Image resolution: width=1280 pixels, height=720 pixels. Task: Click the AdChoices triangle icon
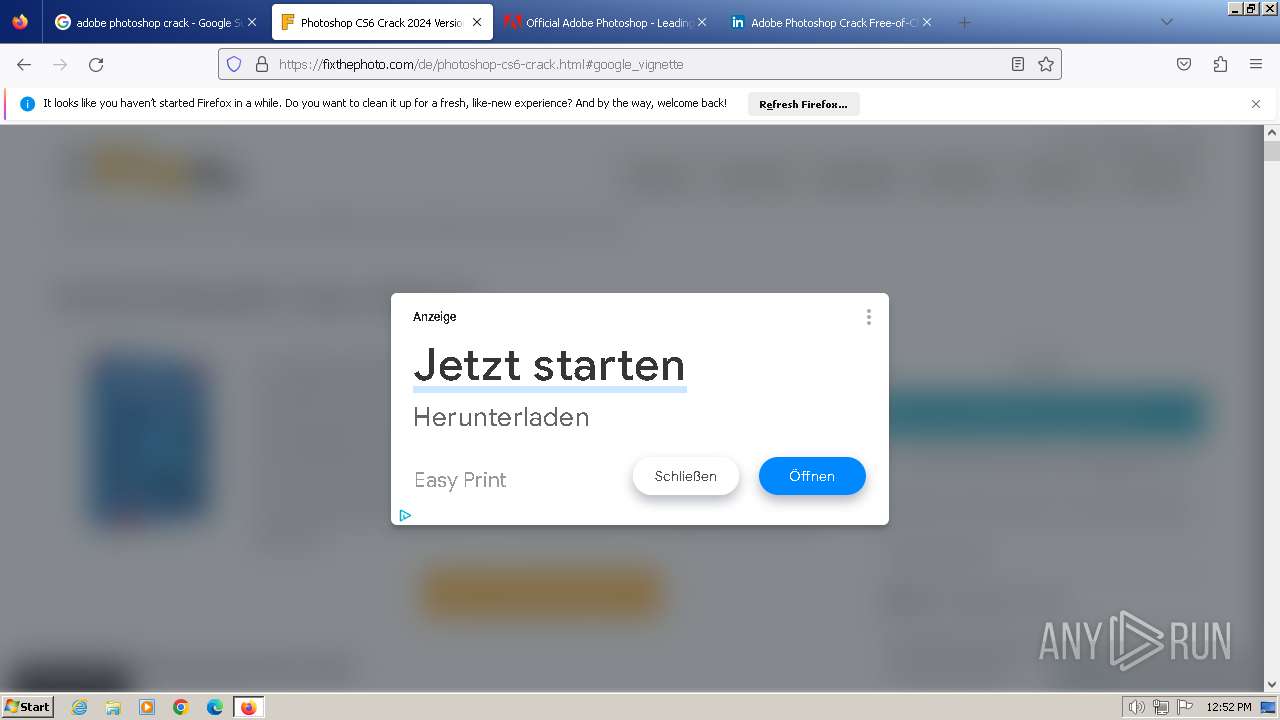(x=405, y=516)
